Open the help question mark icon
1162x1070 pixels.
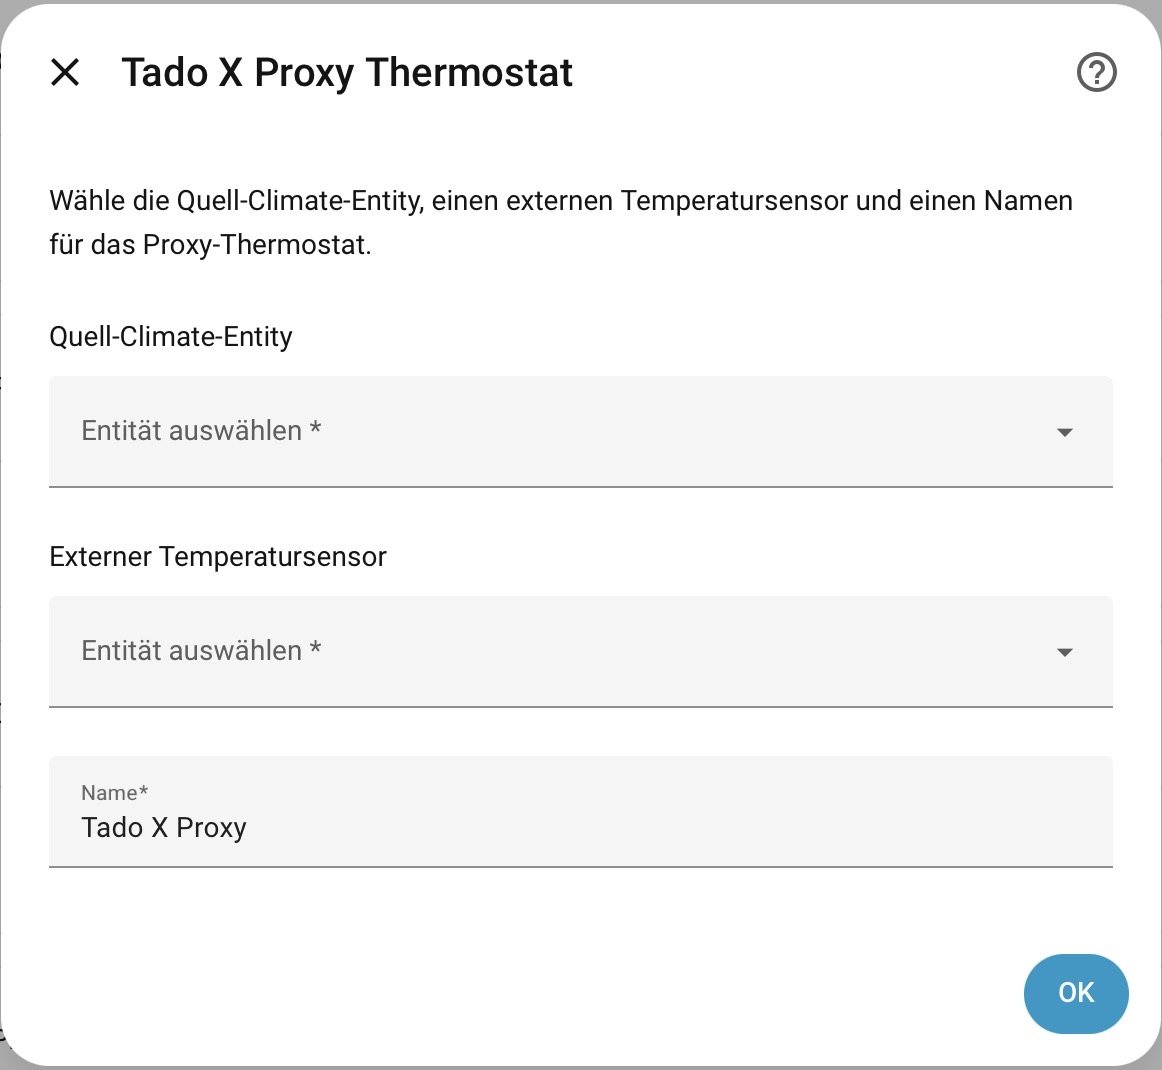coord(1096,72)
